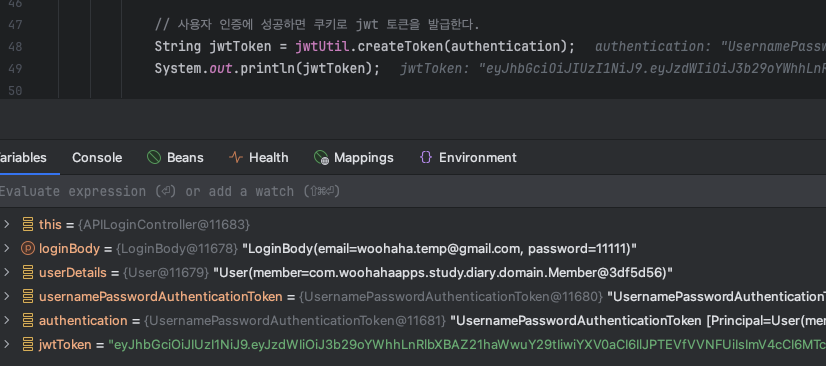Switch to the Variables tab
The height and width of the screenshot is (366, 826).
tap(23, 157)
